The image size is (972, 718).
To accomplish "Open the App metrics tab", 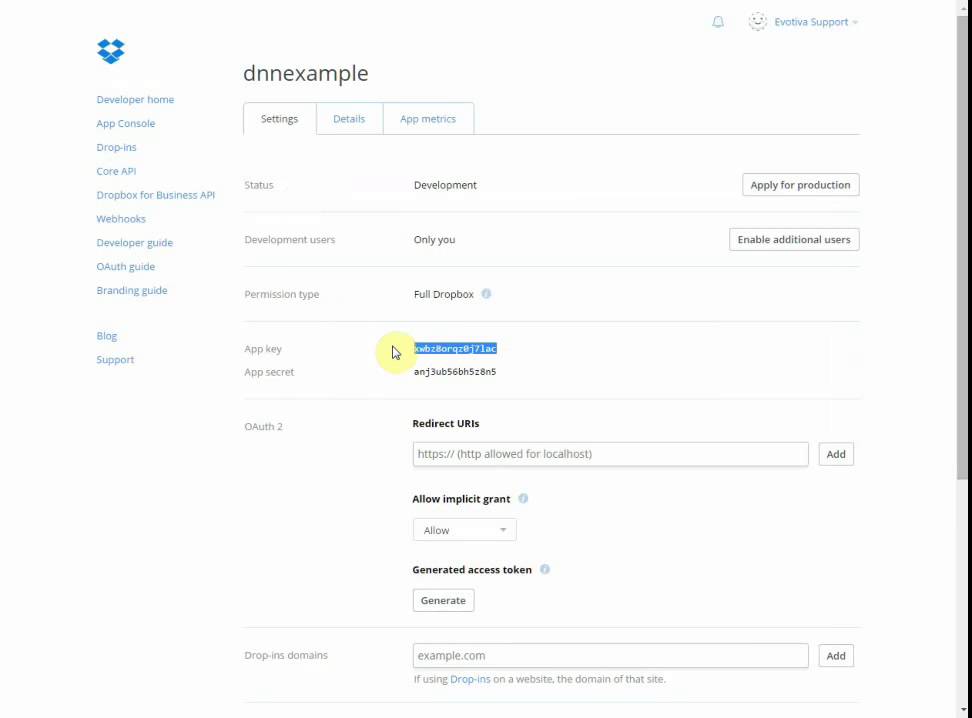I will coord(428,118).
